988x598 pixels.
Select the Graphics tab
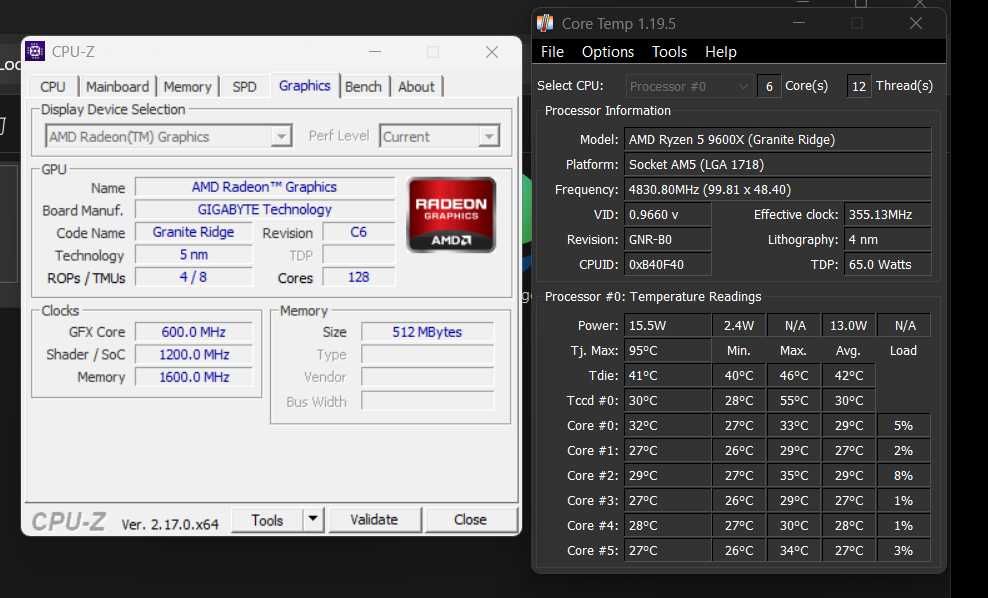click(304, 86)
